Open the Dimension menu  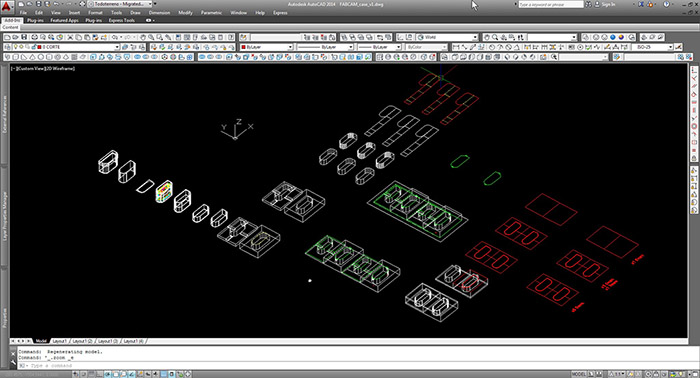tap(159, 12)
